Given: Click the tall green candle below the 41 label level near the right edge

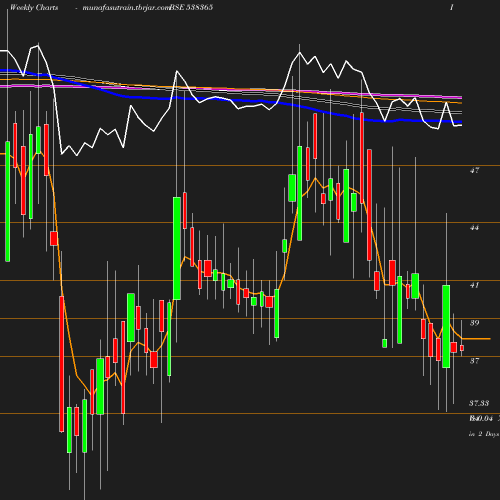Looking at the screenshot, I should pyautogui.click(x=446, y=326).
